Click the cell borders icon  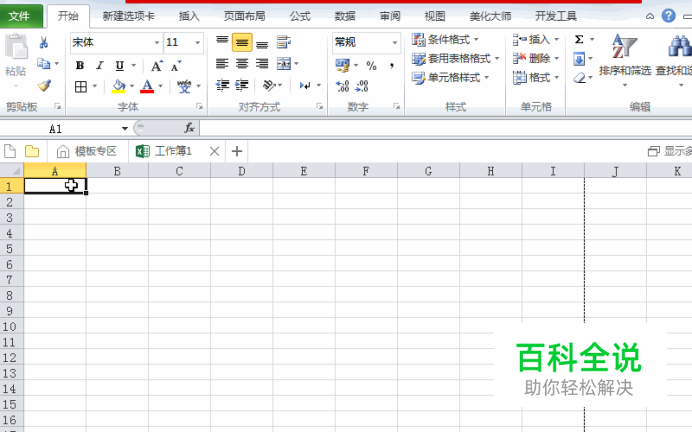(81, 86)
